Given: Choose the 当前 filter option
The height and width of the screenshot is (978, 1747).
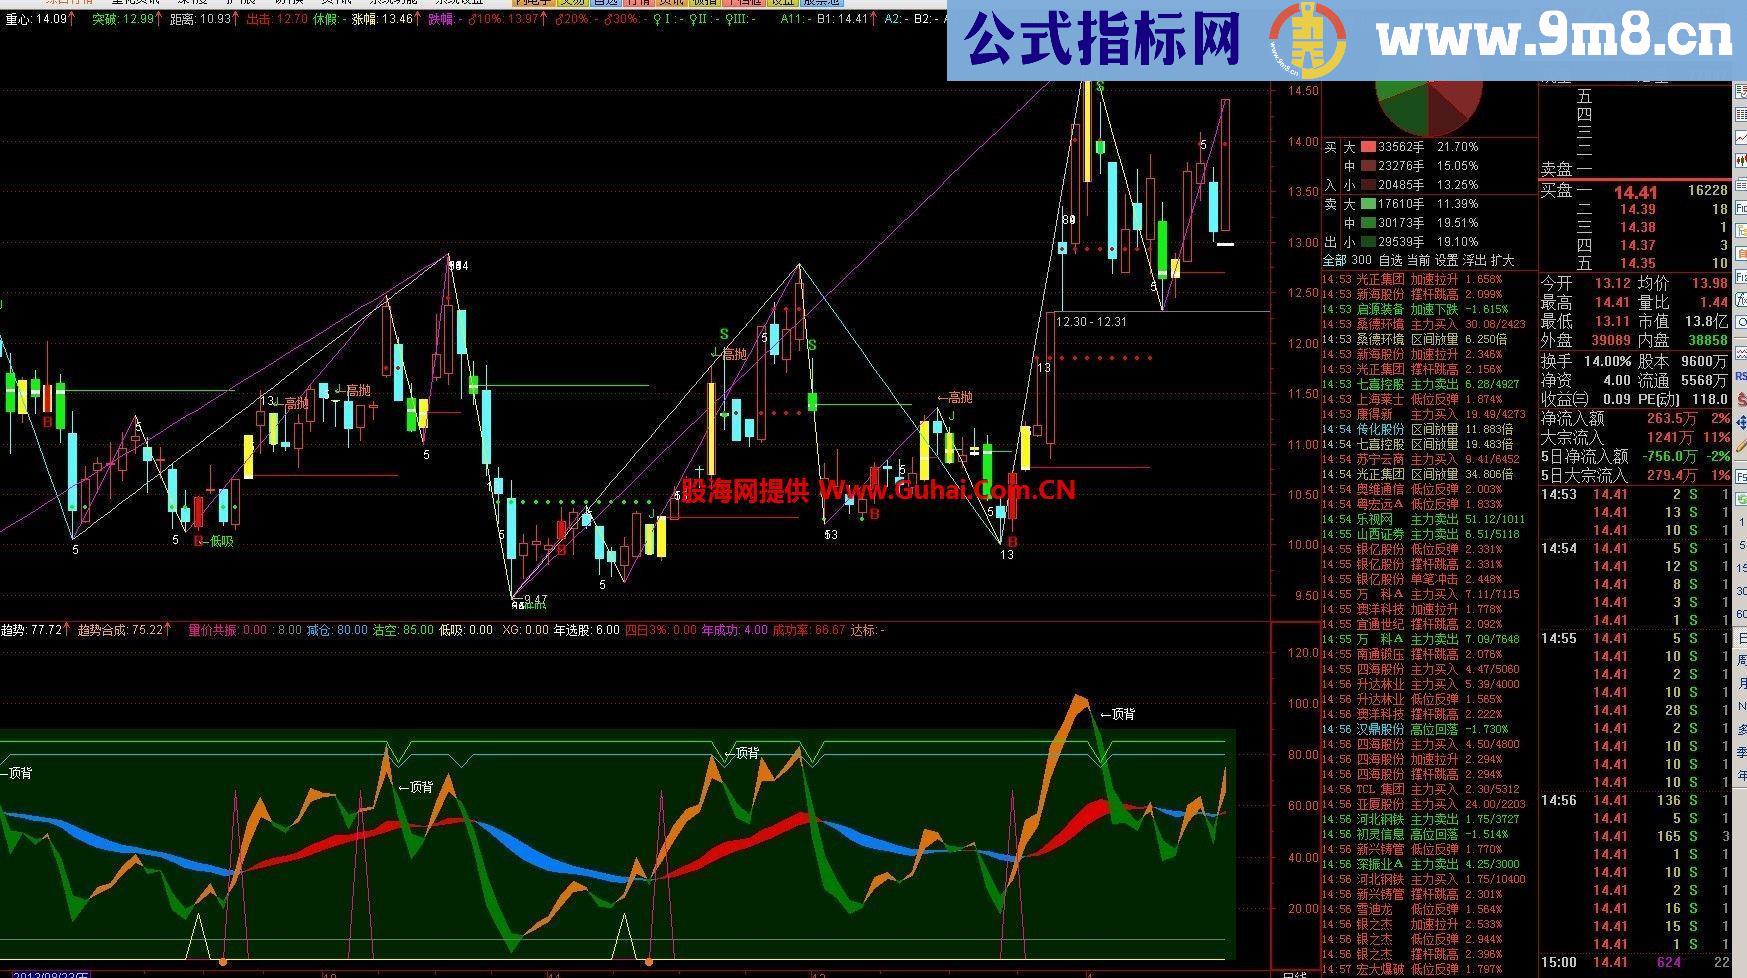Looking at the screenshot, I should coord(1418,260).
